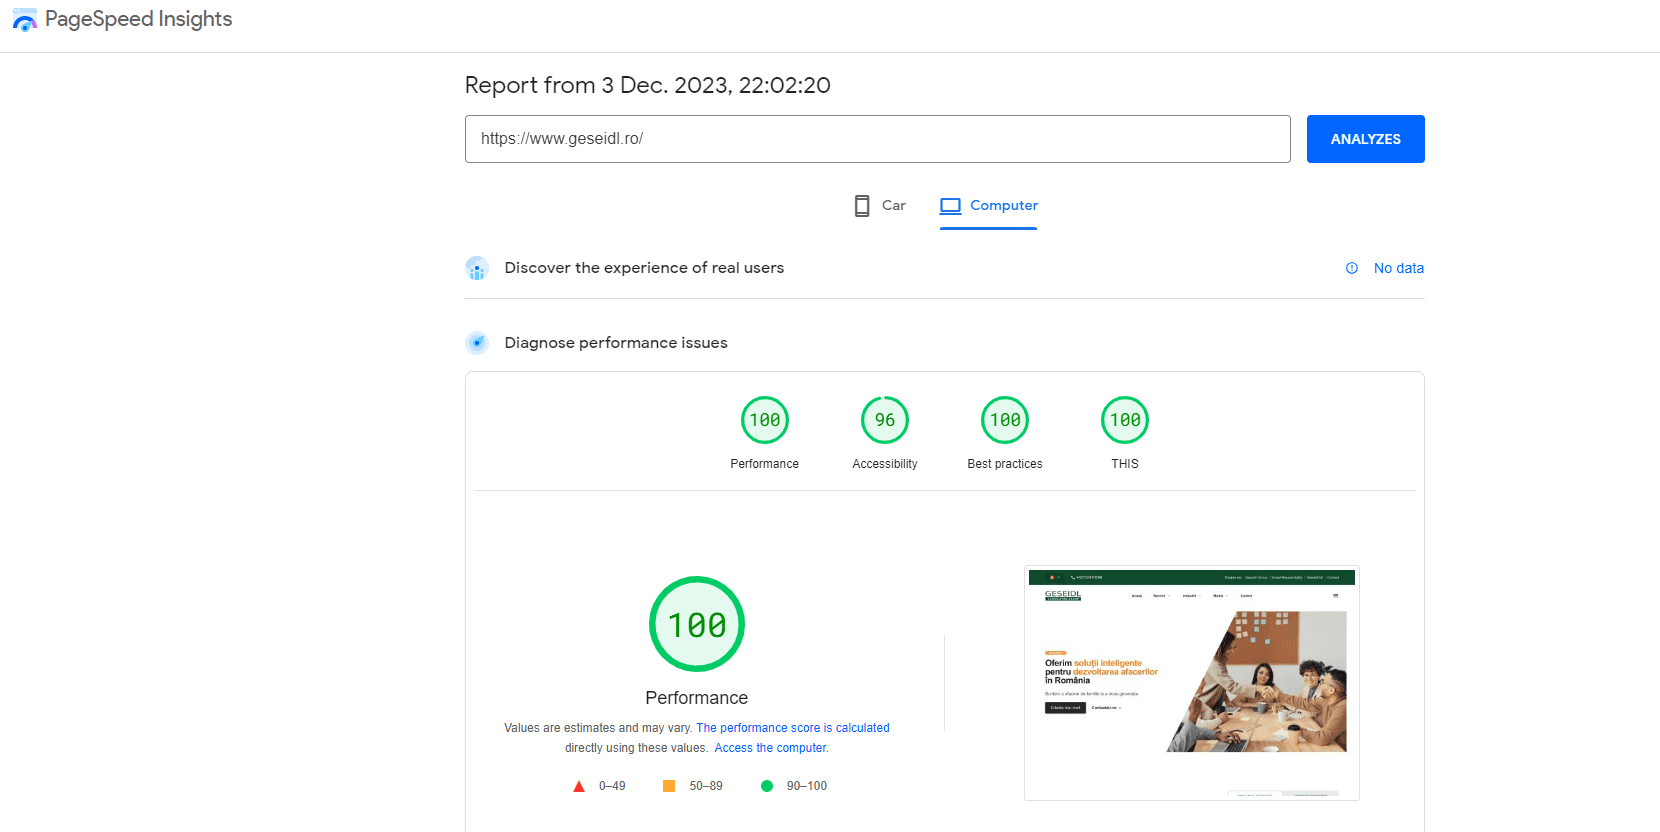1660x832 pixels.
Task: Click the info icon beside No data
Action: point(1352,268)
